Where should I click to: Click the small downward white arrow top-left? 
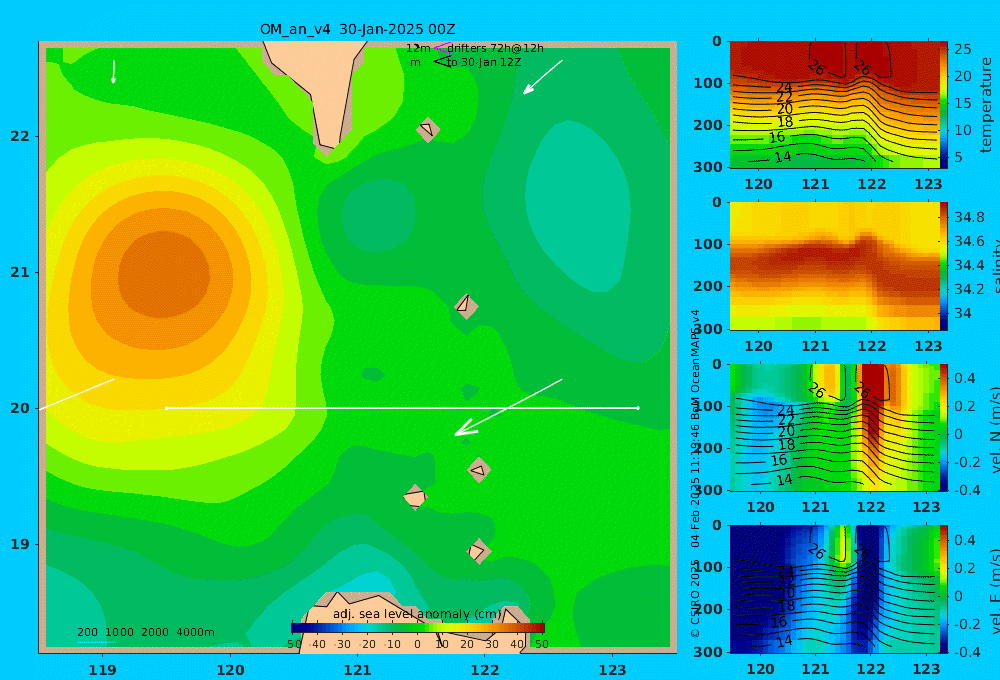tap(114, 72)
